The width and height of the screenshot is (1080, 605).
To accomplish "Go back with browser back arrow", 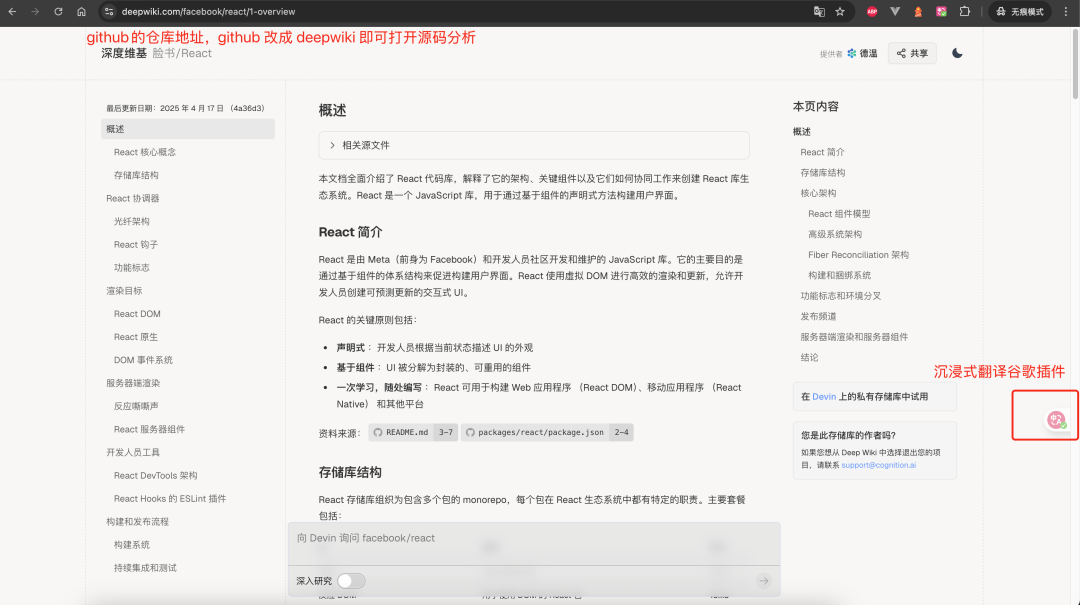I will coord(12,12).
